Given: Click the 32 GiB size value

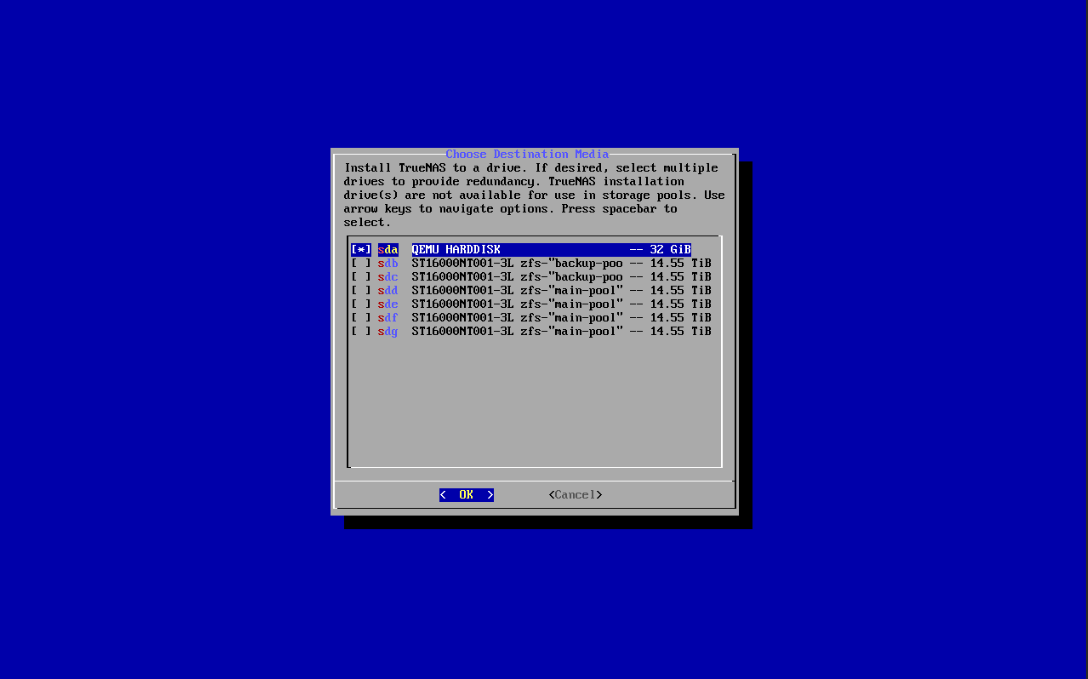Looking at the screenshot, I should [x=670, y=249].
